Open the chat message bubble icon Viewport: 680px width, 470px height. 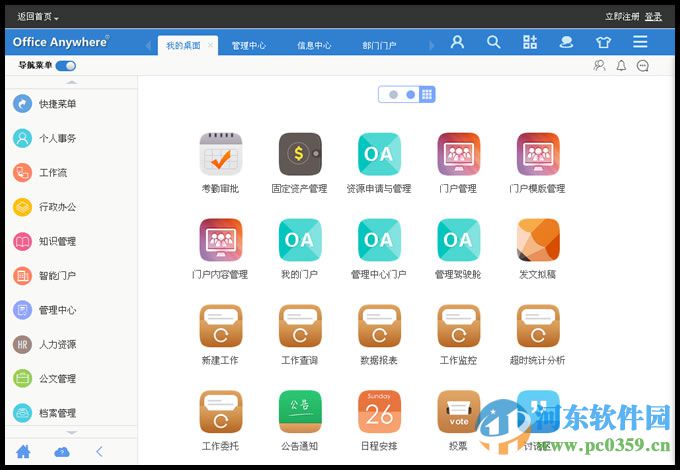pyautogui.click(x=642, y=65)
